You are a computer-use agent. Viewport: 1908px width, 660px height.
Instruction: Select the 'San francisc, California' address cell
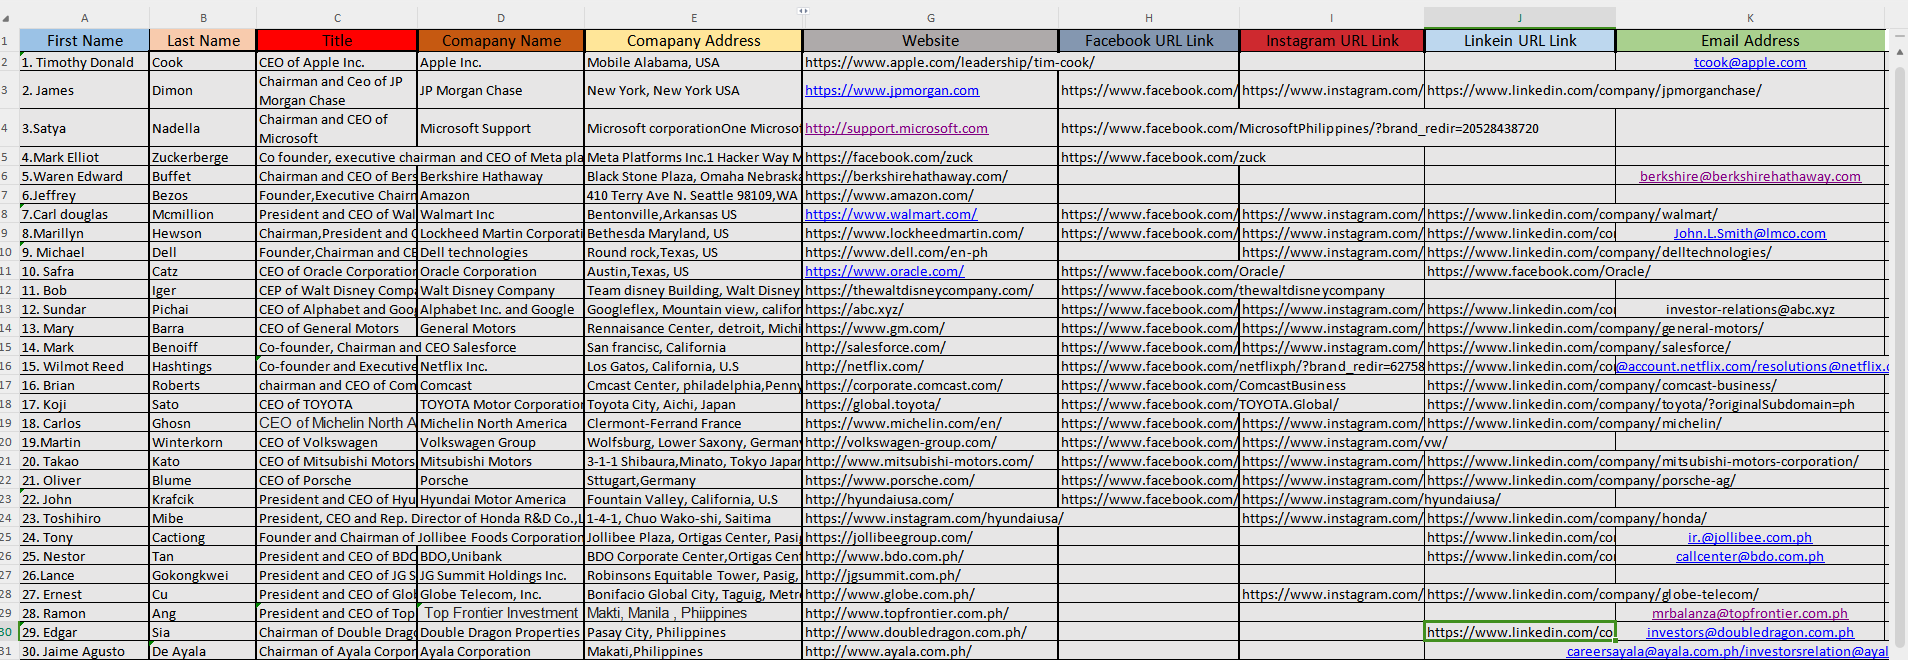(x=693, y=347)
